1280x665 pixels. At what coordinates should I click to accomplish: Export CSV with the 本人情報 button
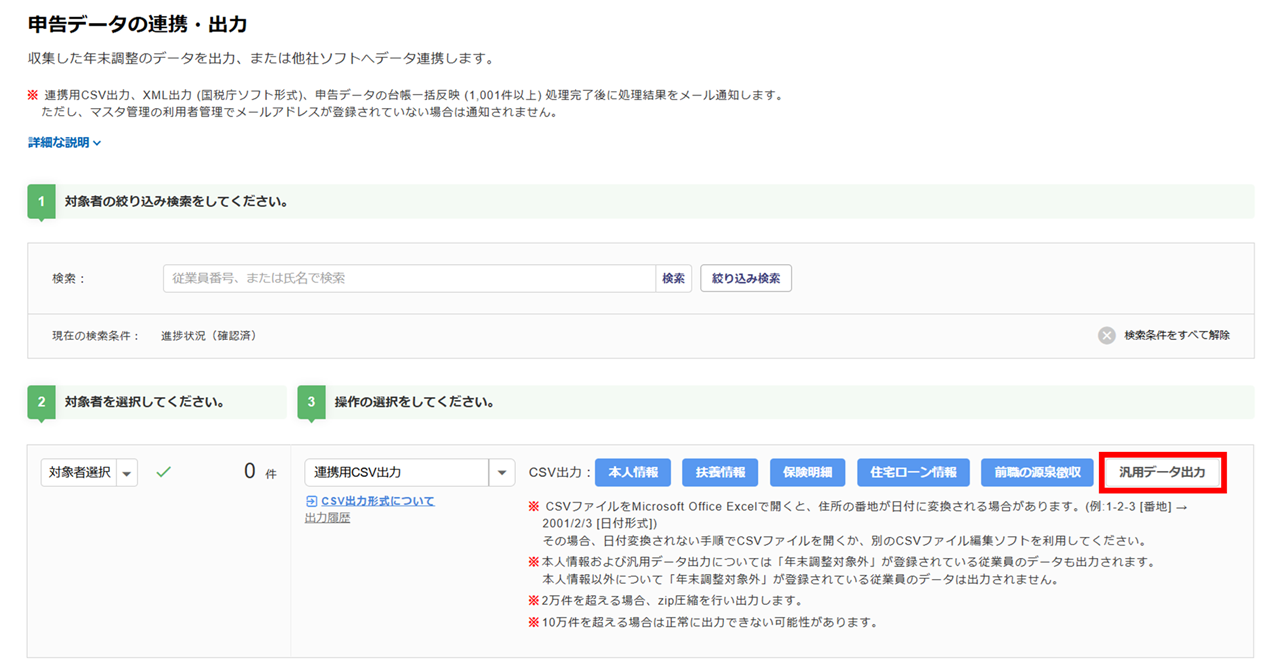pos(633,472)
